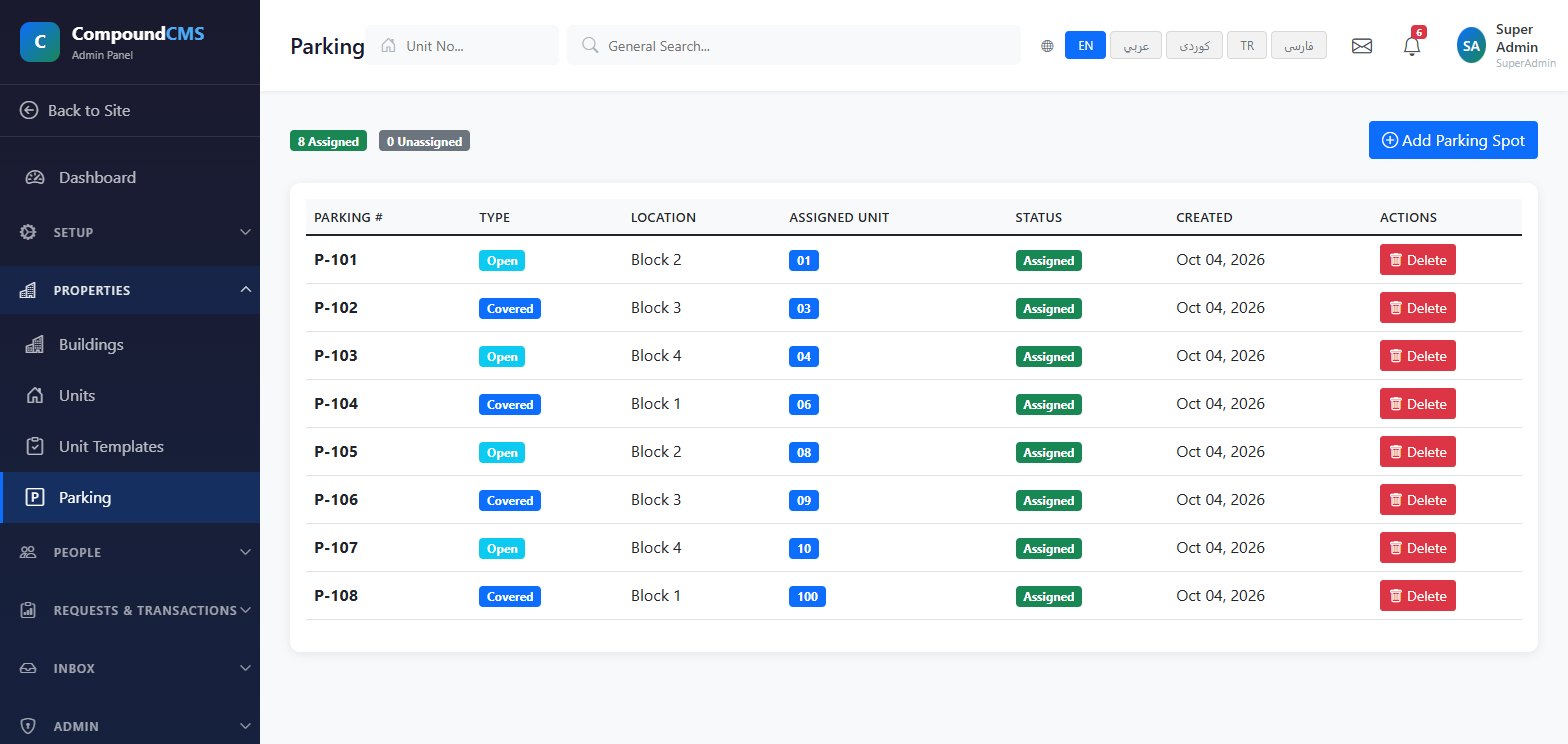Open the Dashboard gauge icon

(x=35, y=178)
